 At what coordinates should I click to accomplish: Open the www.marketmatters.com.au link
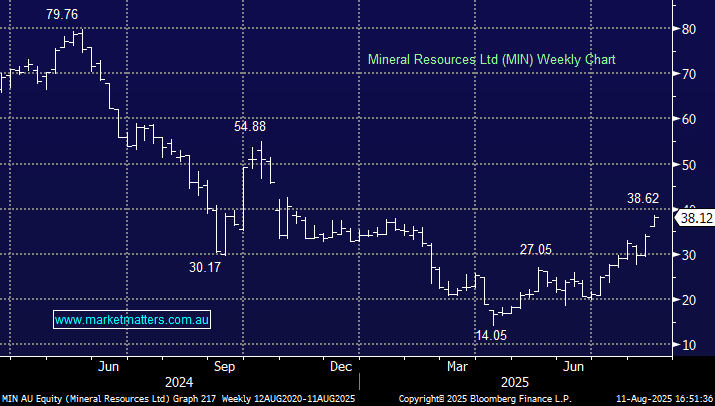132,320
